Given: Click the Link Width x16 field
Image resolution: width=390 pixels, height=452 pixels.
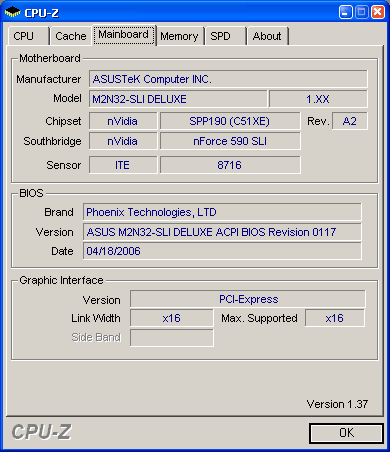Looking at the screenshot, I should pos(172,318).
